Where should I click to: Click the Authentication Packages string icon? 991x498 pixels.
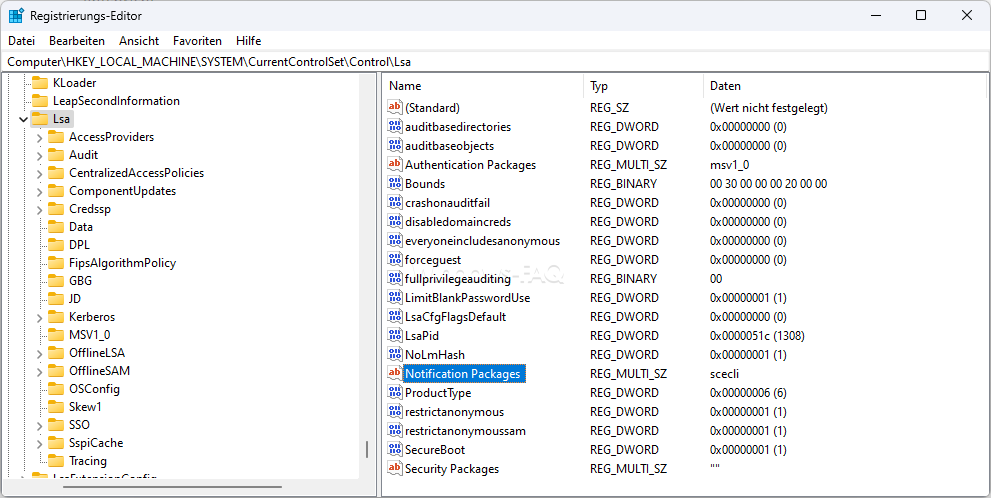395,164
